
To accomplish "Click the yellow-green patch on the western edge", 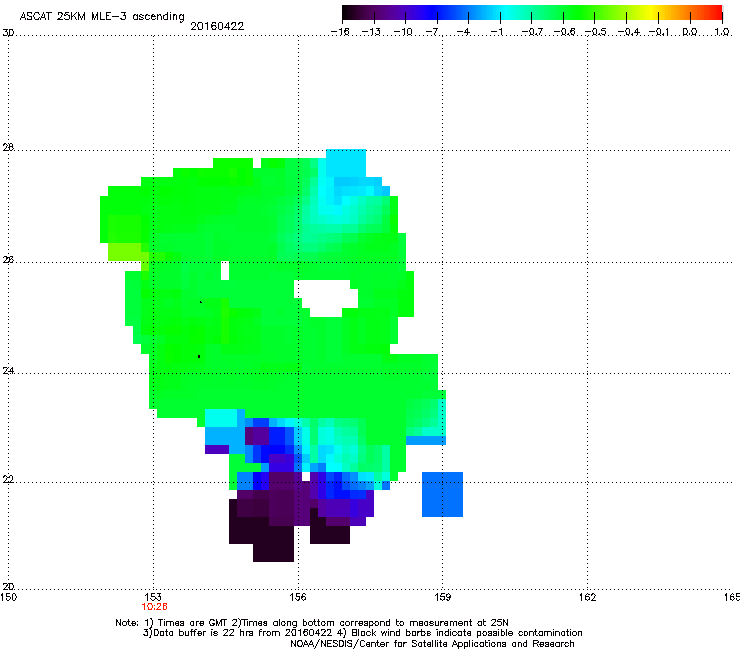I will [x=125, y=252].
